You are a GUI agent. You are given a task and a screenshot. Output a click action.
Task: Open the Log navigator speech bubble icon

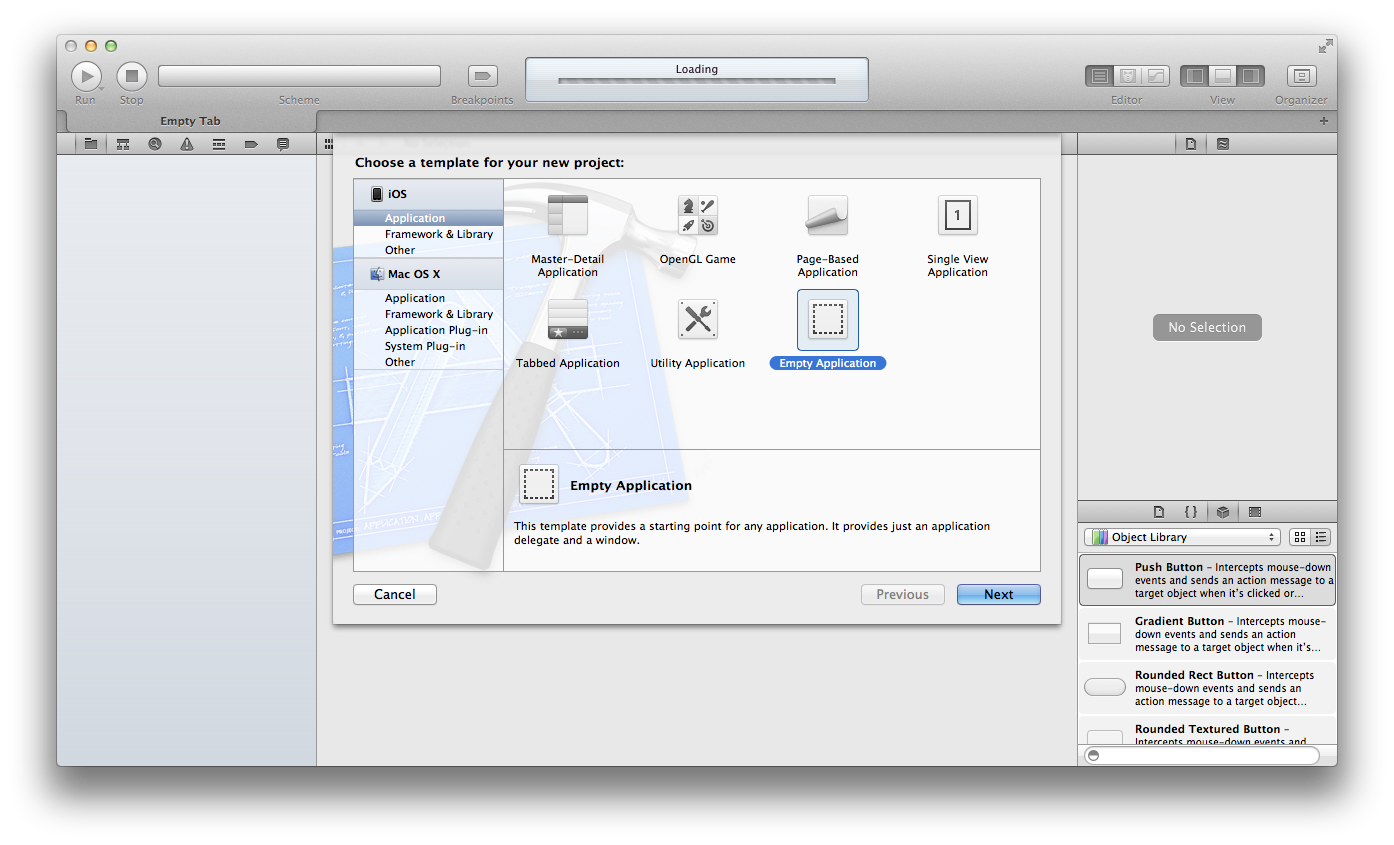click(283, 144)
